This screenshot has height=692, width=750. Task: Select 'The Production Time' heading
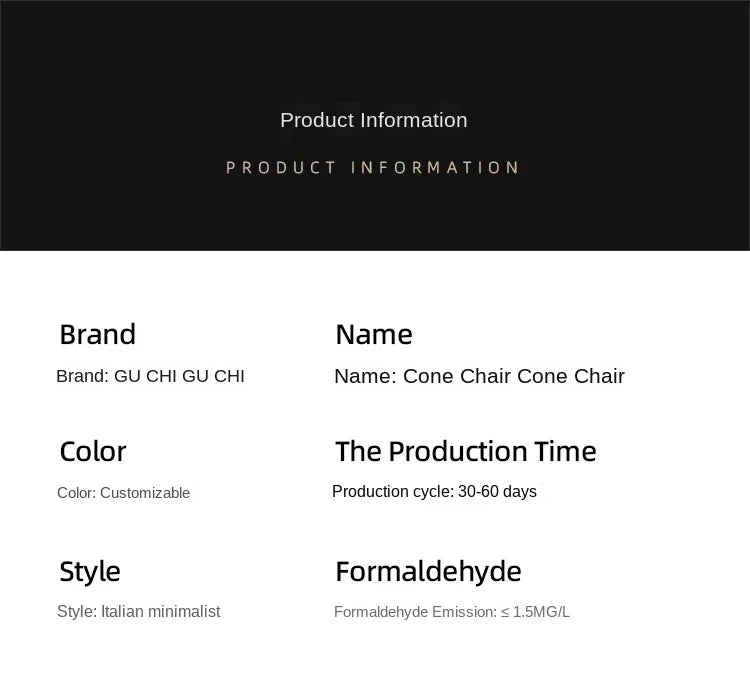pyautogui.click(x=466, y=451)
